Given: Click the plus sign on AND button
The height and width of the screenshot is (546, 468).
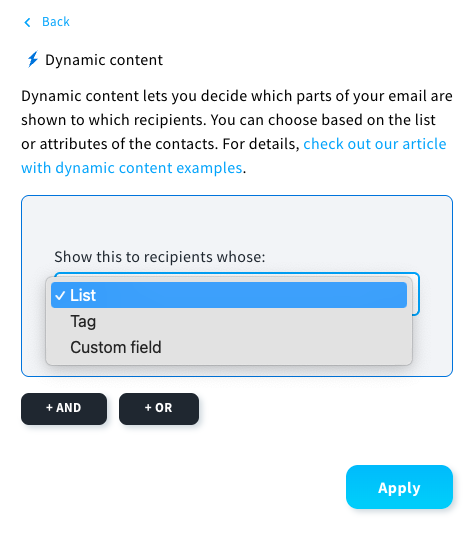Looking at the screenshot, I should pyautogui.click(x=49, y=407).
